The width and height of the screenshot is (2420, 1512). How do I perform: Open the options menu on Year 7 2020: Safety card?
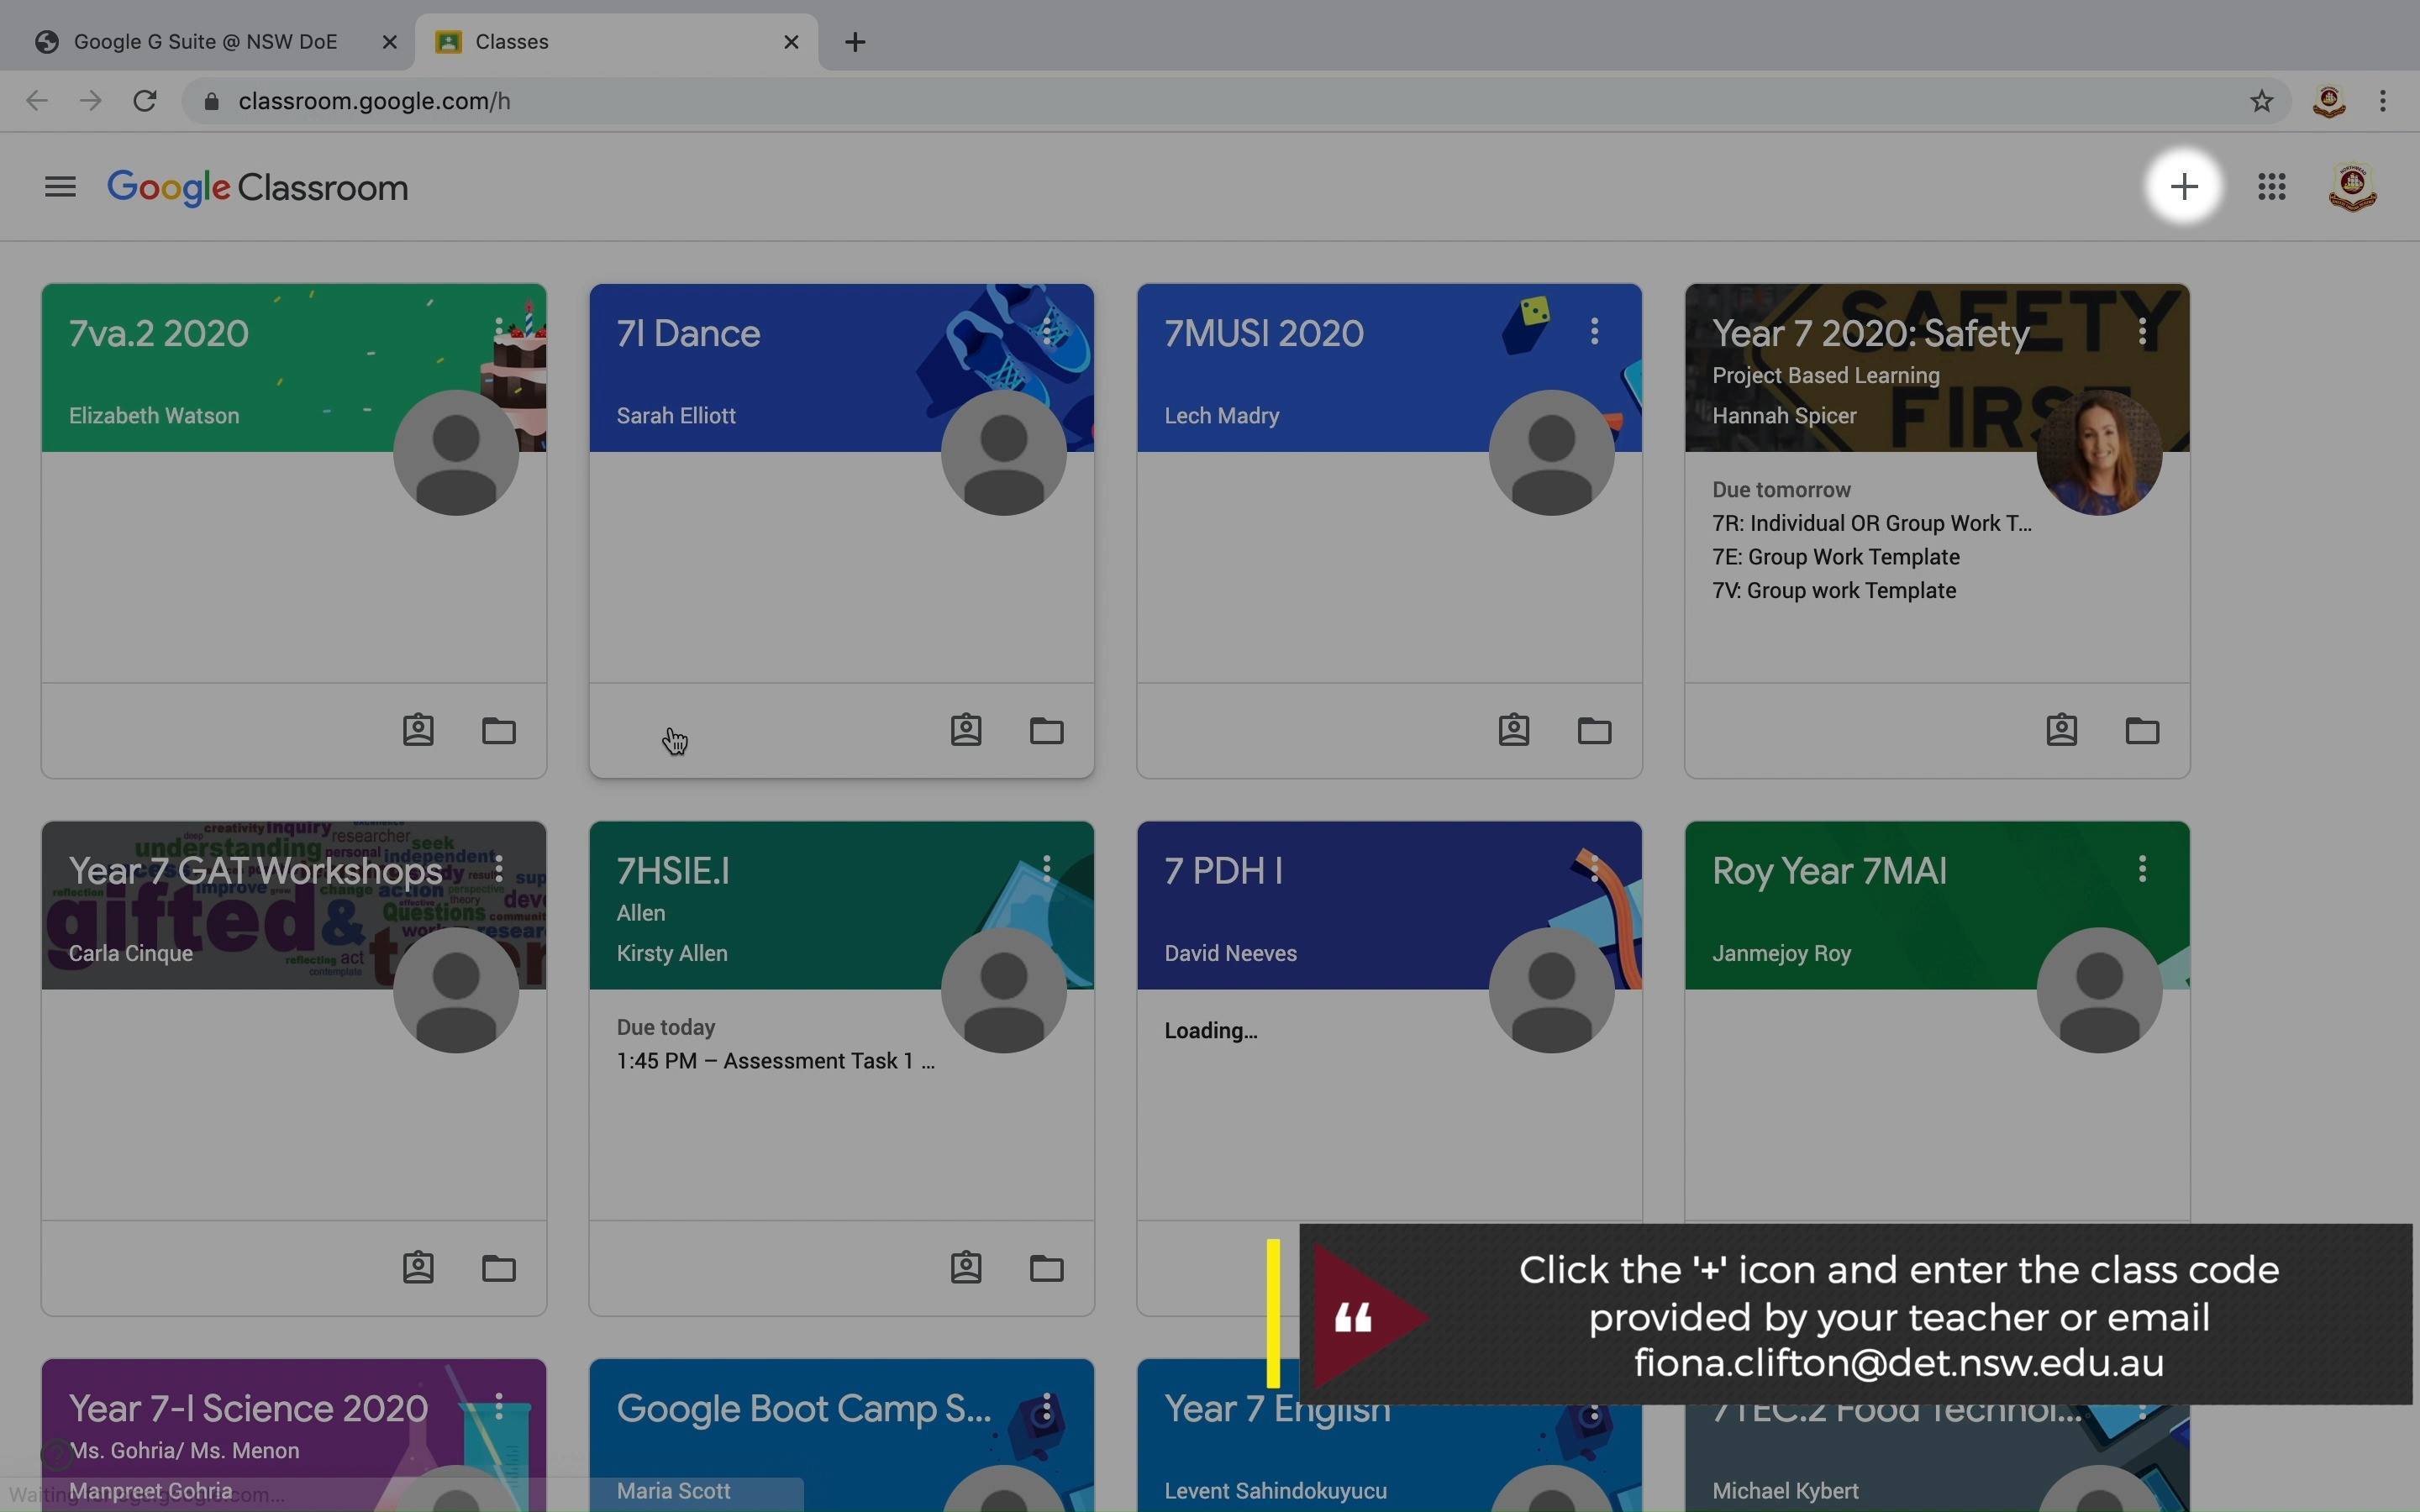point(2143,331)
